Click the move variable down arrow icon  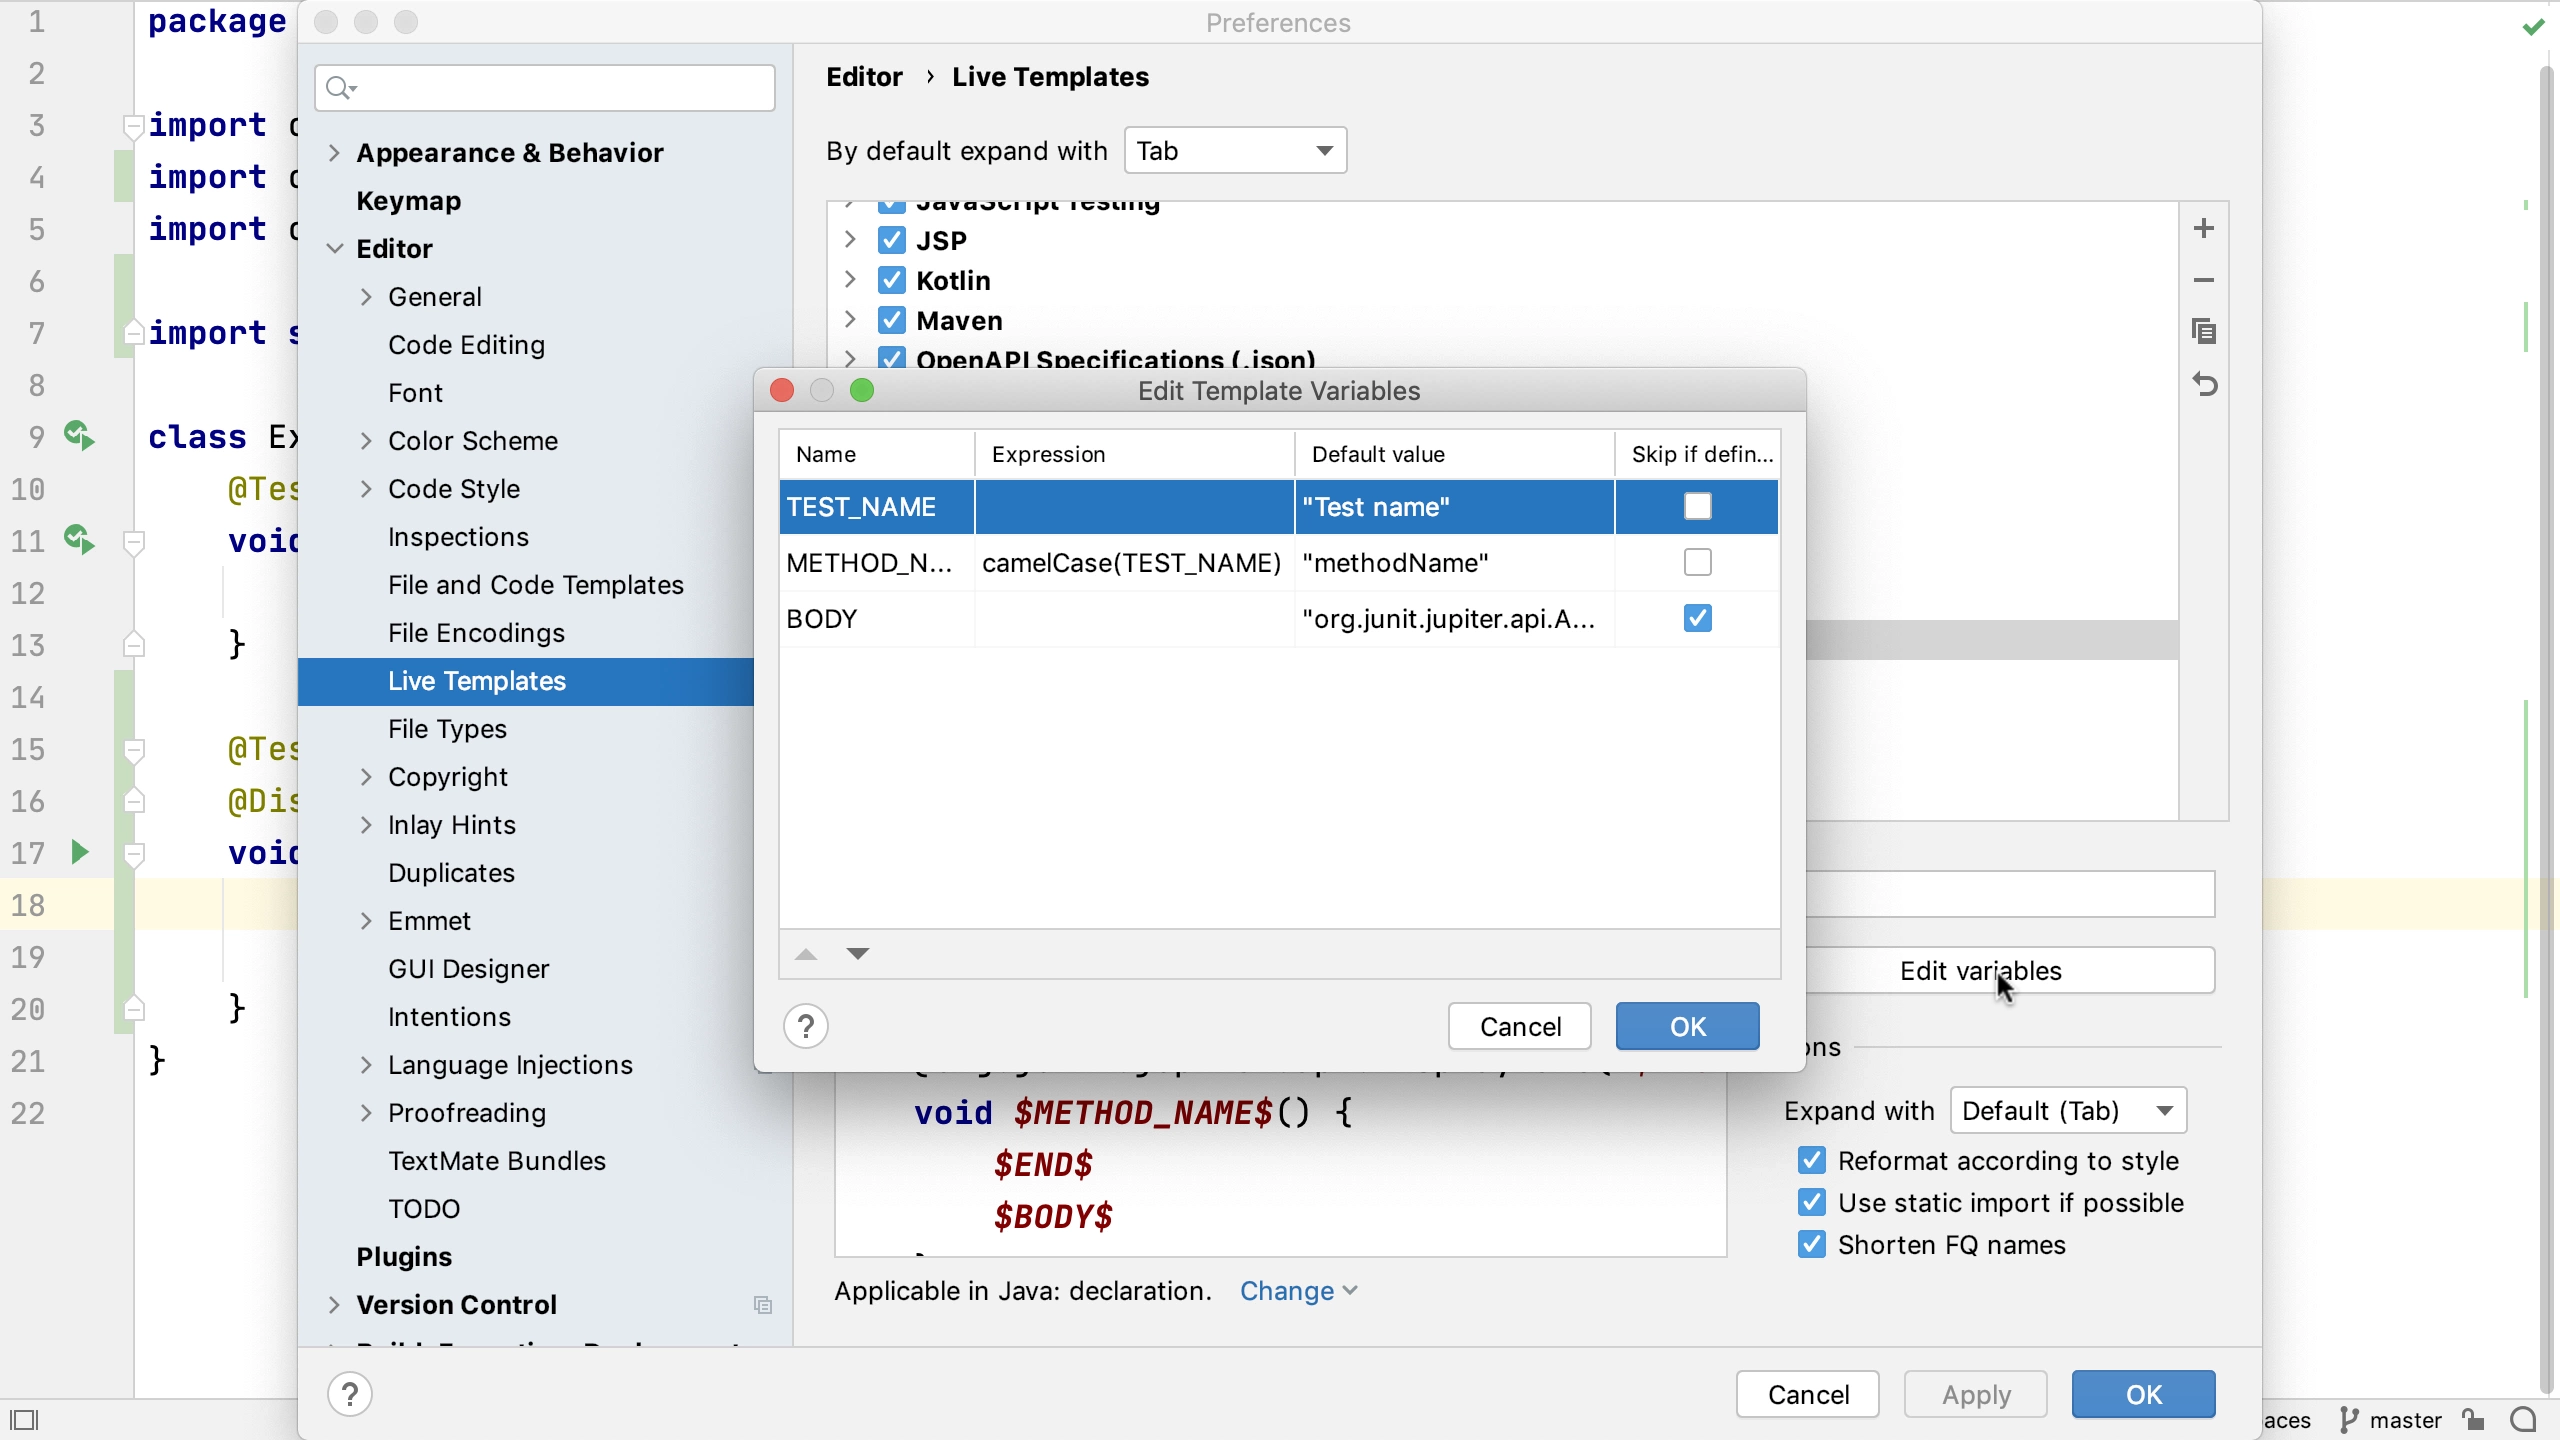tap(858, 951)
